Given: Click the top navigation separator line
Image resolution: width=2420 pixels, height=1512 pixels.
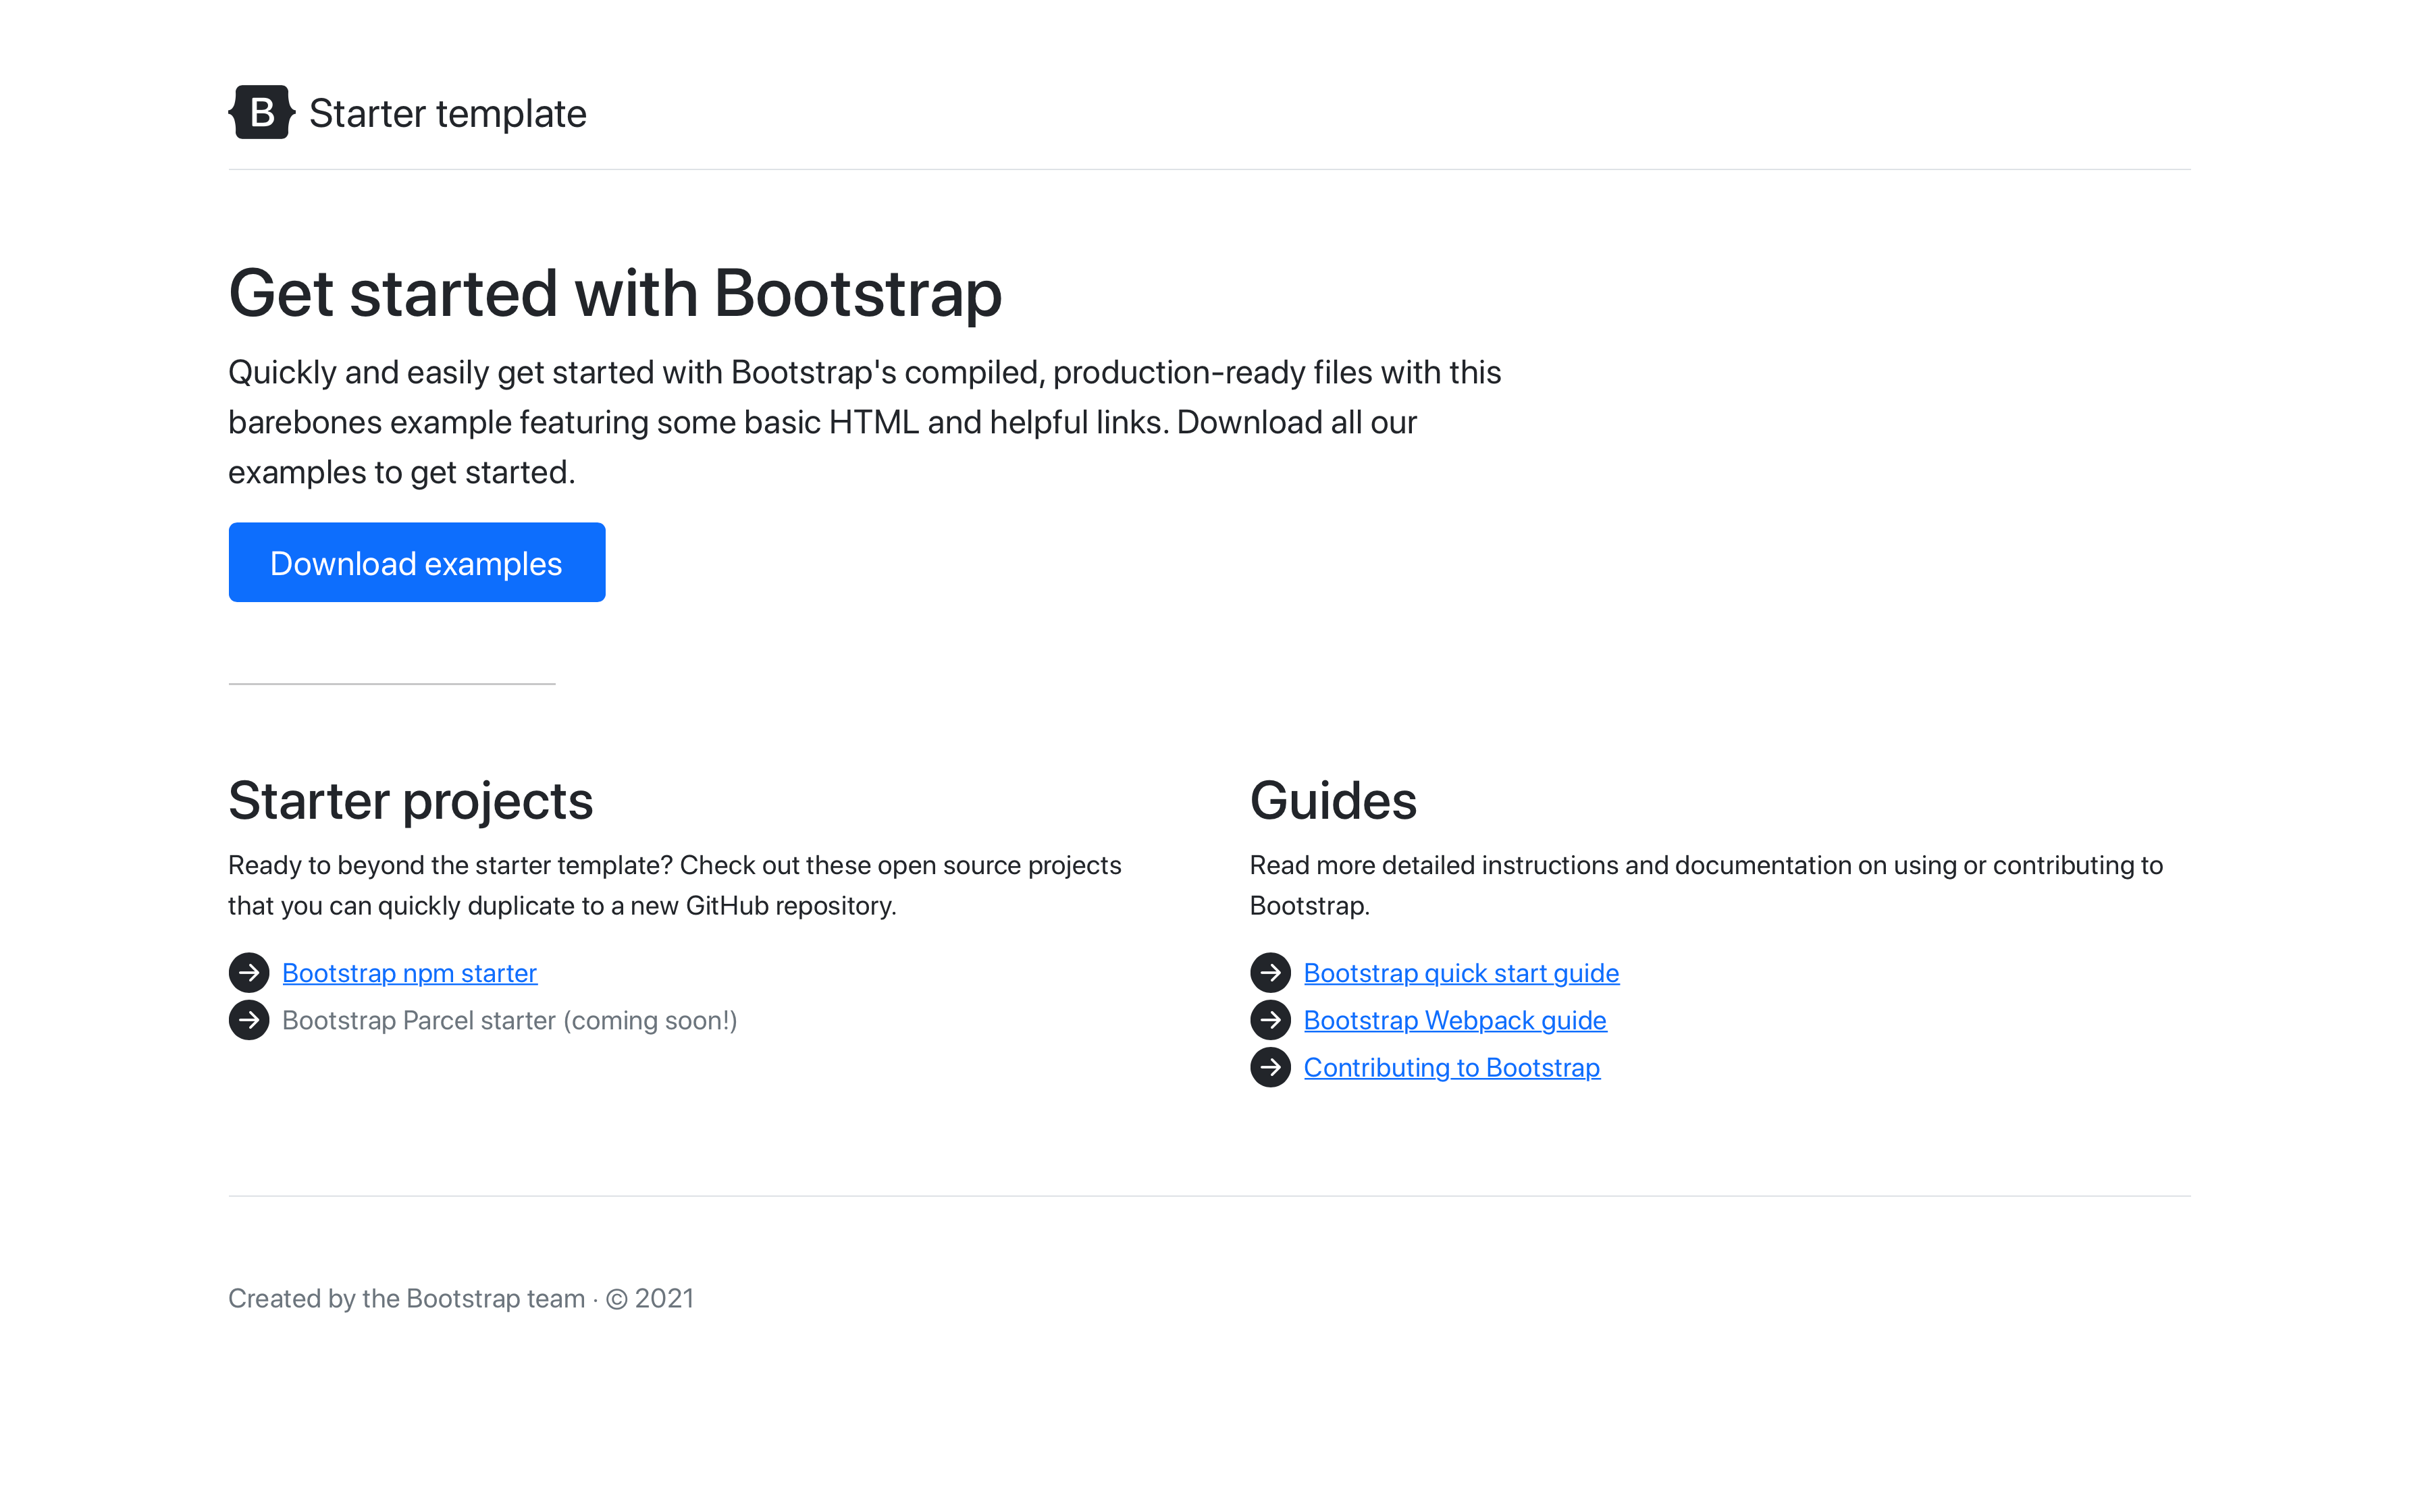Looking at the screenshot, I should [1209, 169].
